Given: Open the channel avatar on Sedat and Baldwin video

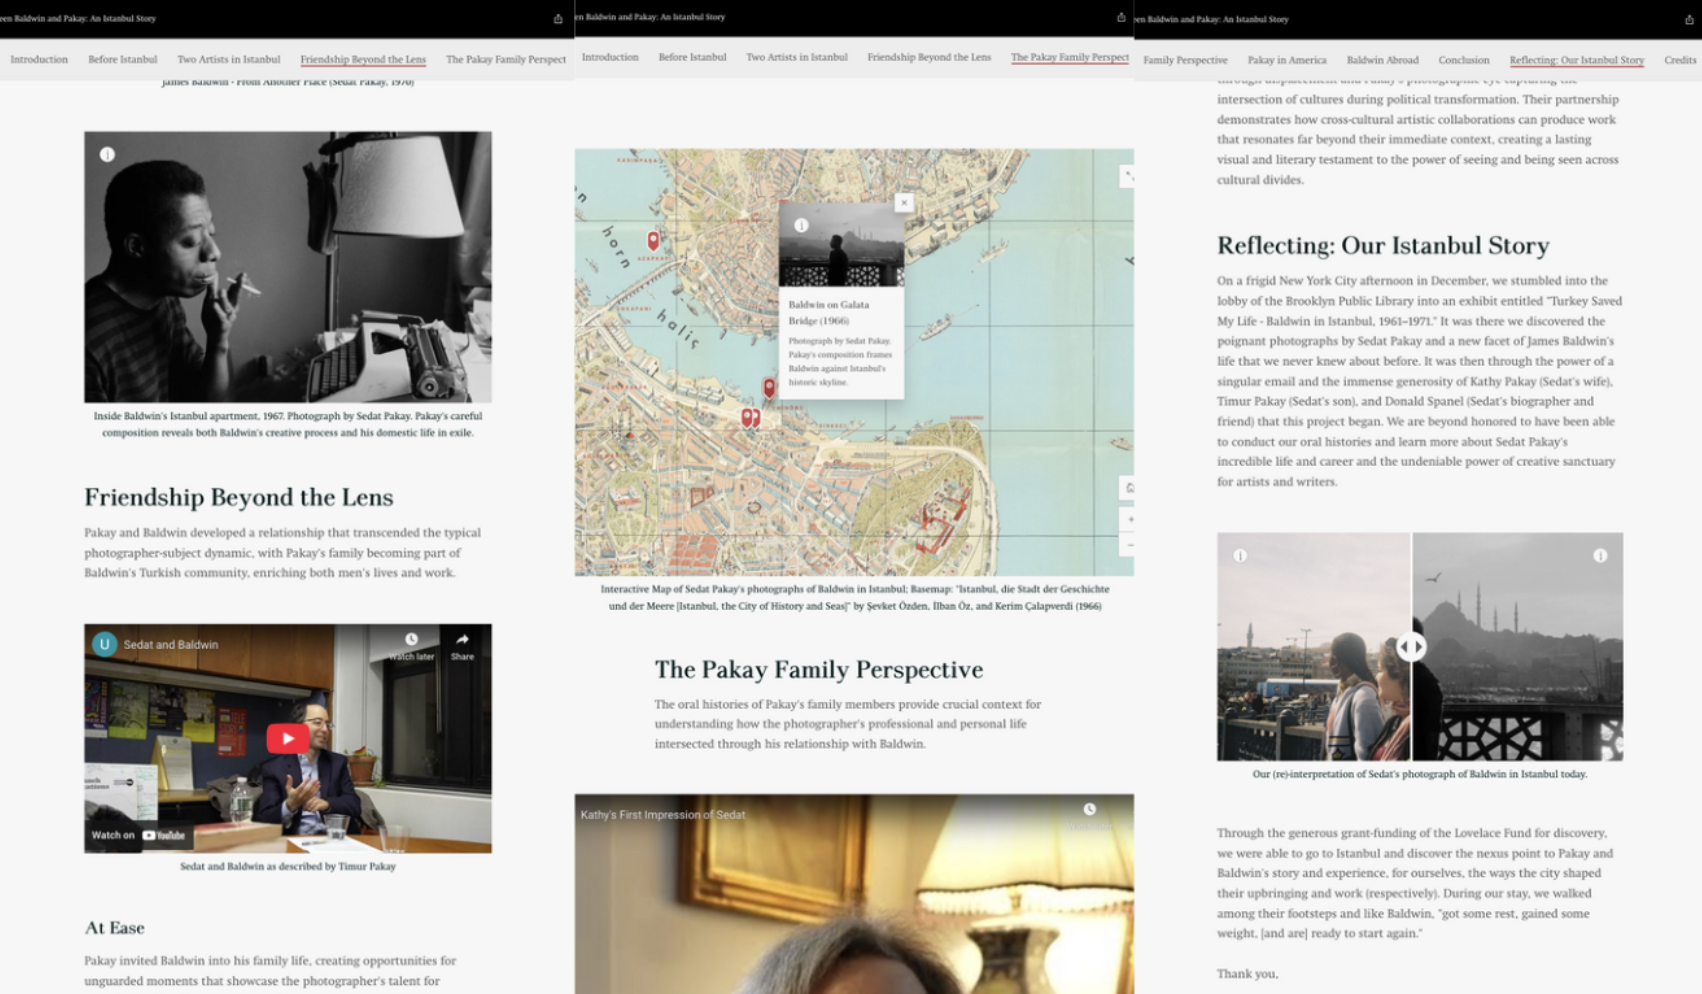Looking at the screenshot, I should [x=104, y=644].
